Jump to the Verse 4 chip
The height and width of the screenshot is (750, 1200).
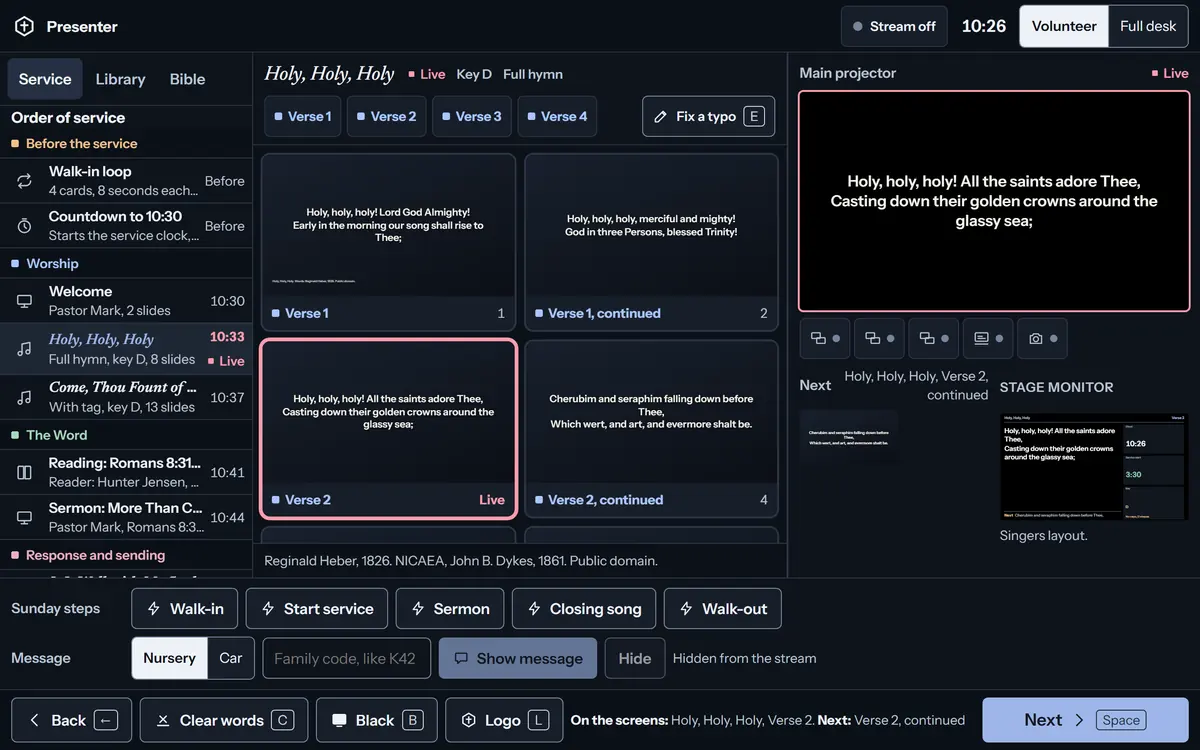point(557,116)
